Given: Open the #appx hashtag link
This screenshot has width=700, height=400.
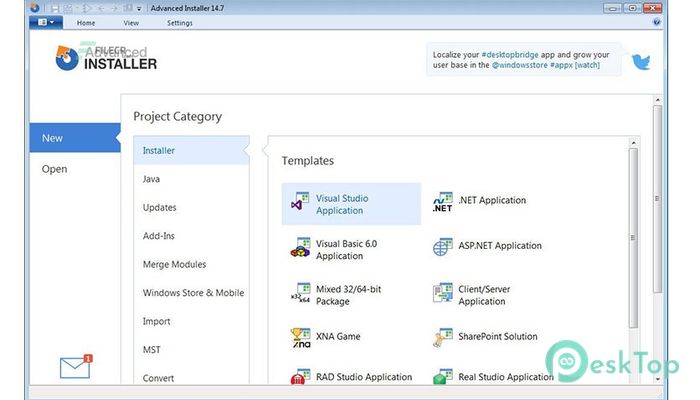Looking at the screenshot, I should [x=561, y=65].
